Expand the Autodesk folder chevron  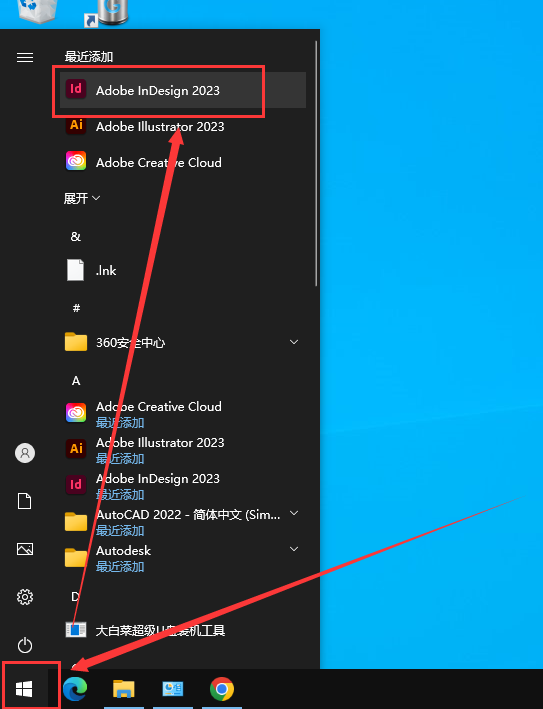[x=294, y=549]
